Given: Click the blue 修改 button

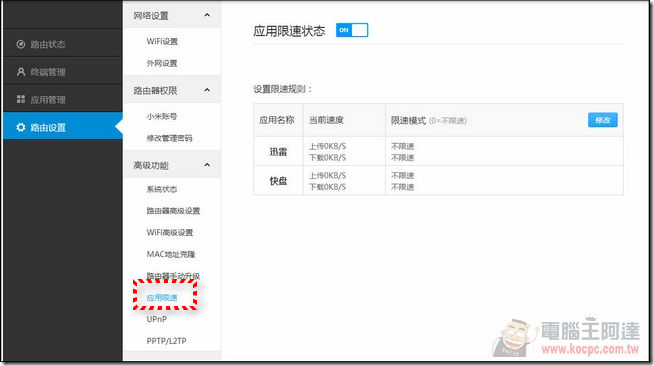Looking at the screenshot, I should tap(603, 120).
